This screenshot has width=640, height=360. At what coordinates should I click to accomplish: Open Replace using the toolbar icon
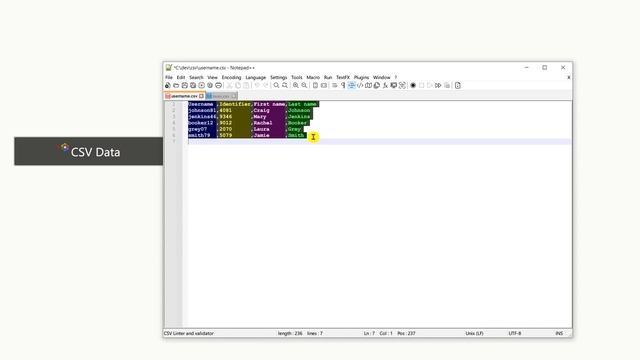point(285,85)
